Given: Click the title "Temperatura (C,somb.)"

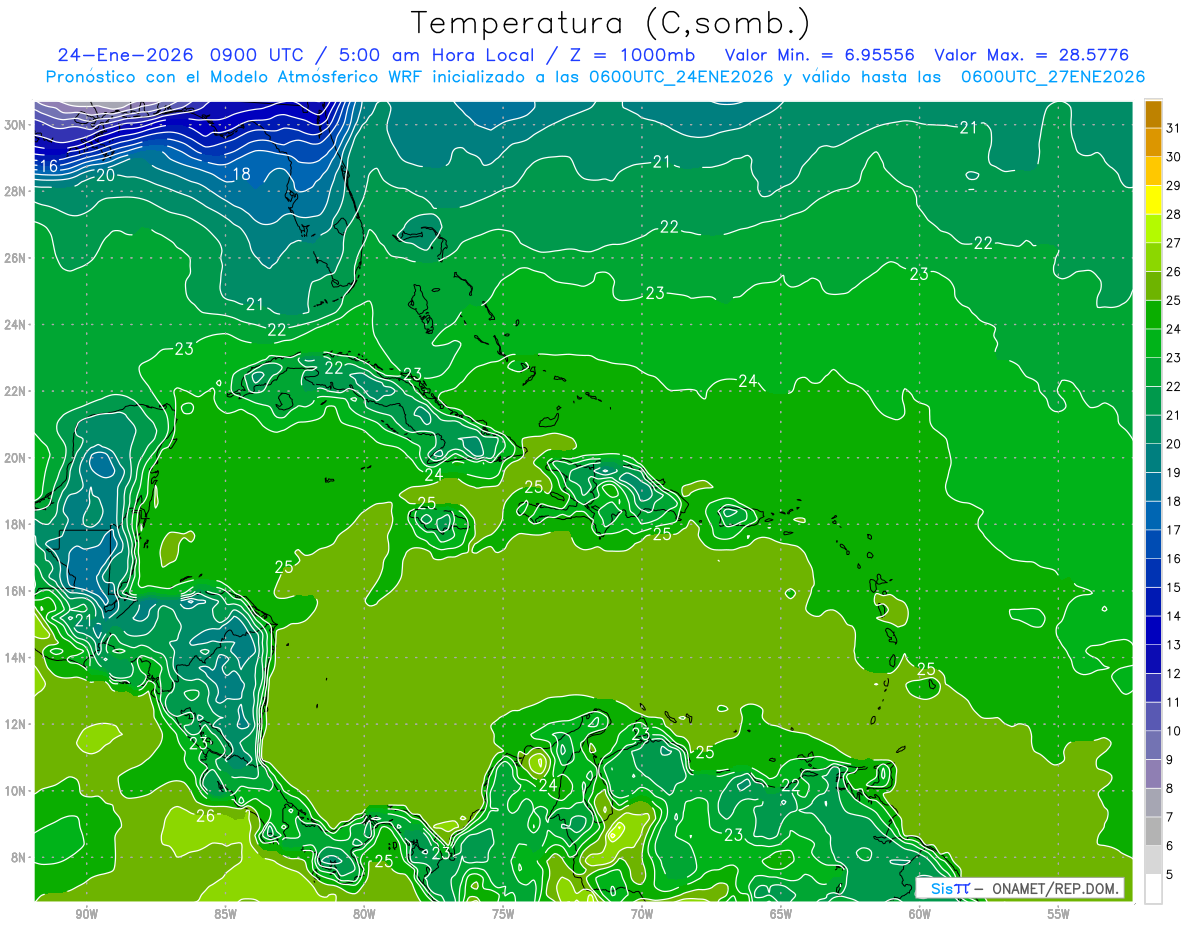Looking at the screenshot, I should tap(611, 23).
